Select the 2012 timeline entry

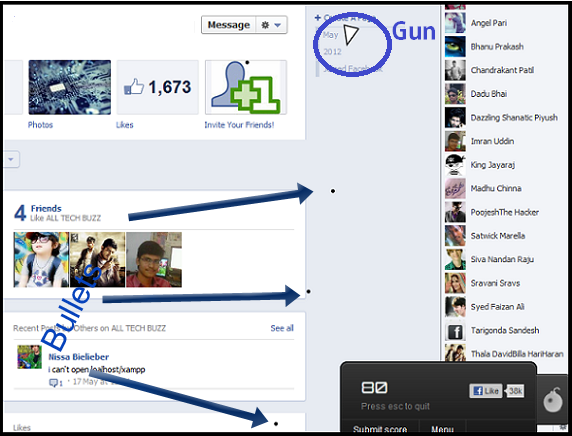332,52
